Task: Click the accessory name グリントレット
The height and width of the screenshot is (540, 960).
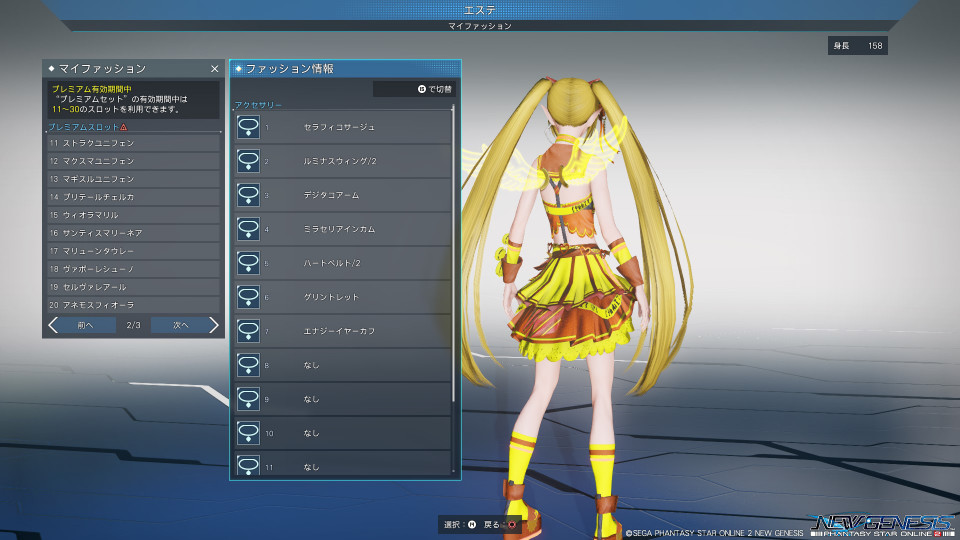Action: click(x=331, y=297)
